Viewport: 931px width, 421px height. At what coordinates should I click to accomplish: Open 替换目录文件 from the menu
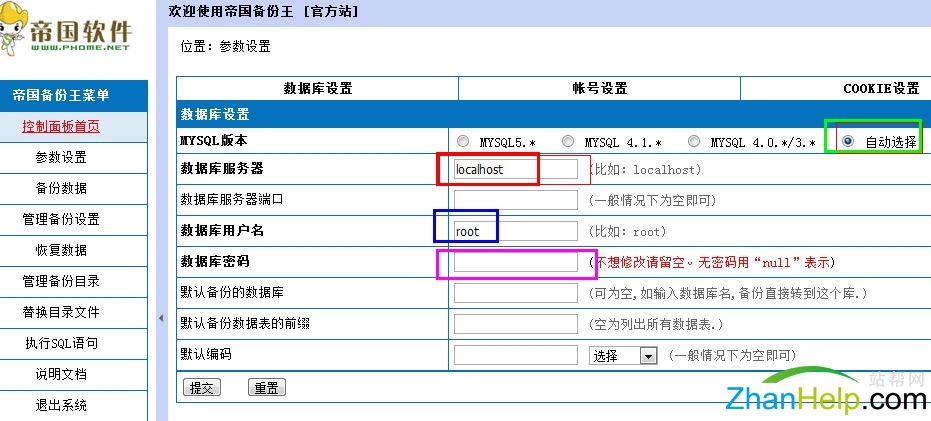[61, 312]
